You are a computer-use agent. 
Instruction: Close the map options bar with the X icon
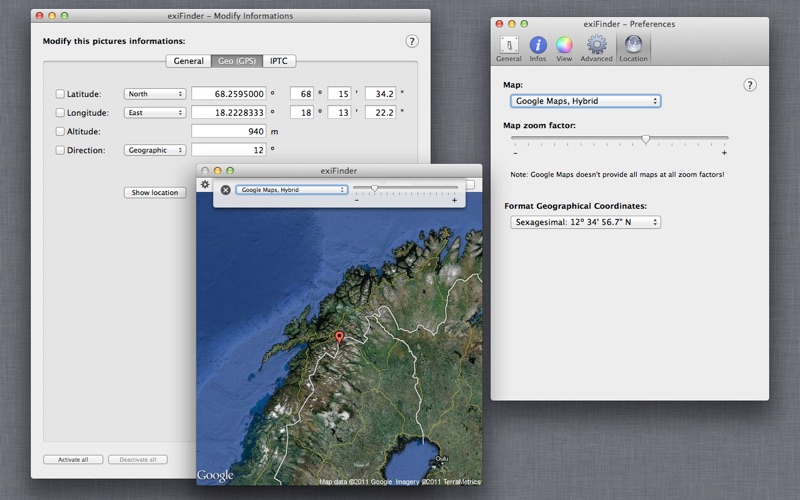(226, 190)
